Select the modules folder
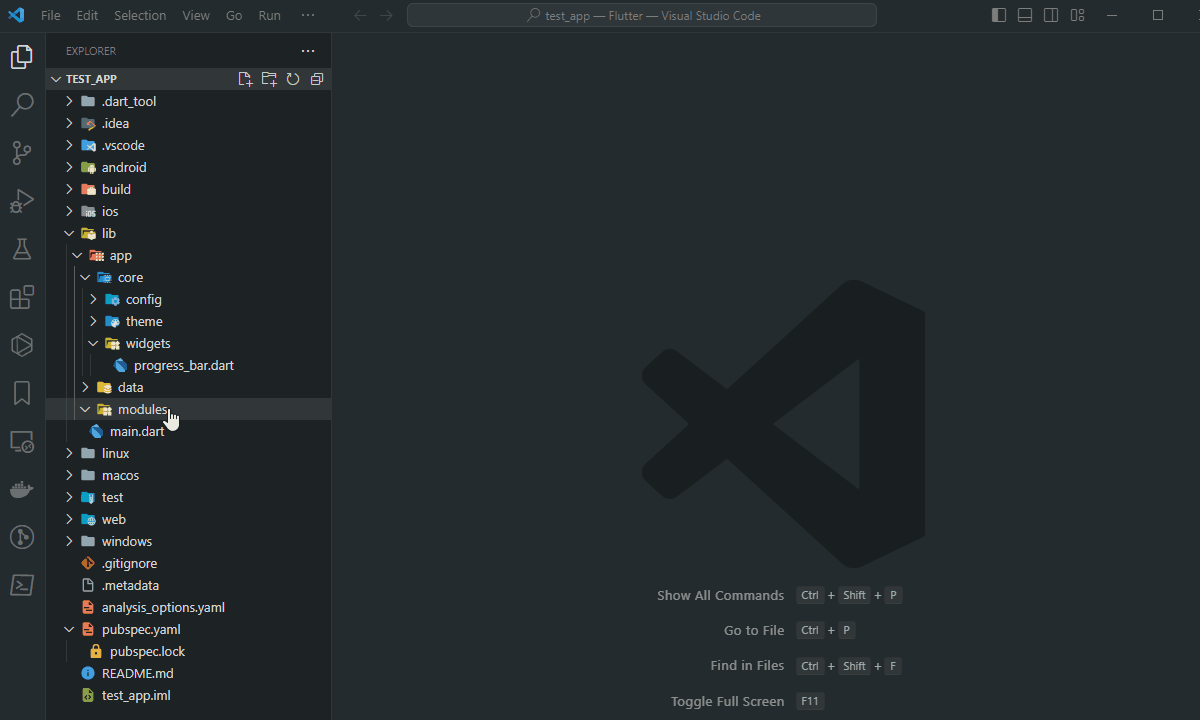 coord(188,409)
